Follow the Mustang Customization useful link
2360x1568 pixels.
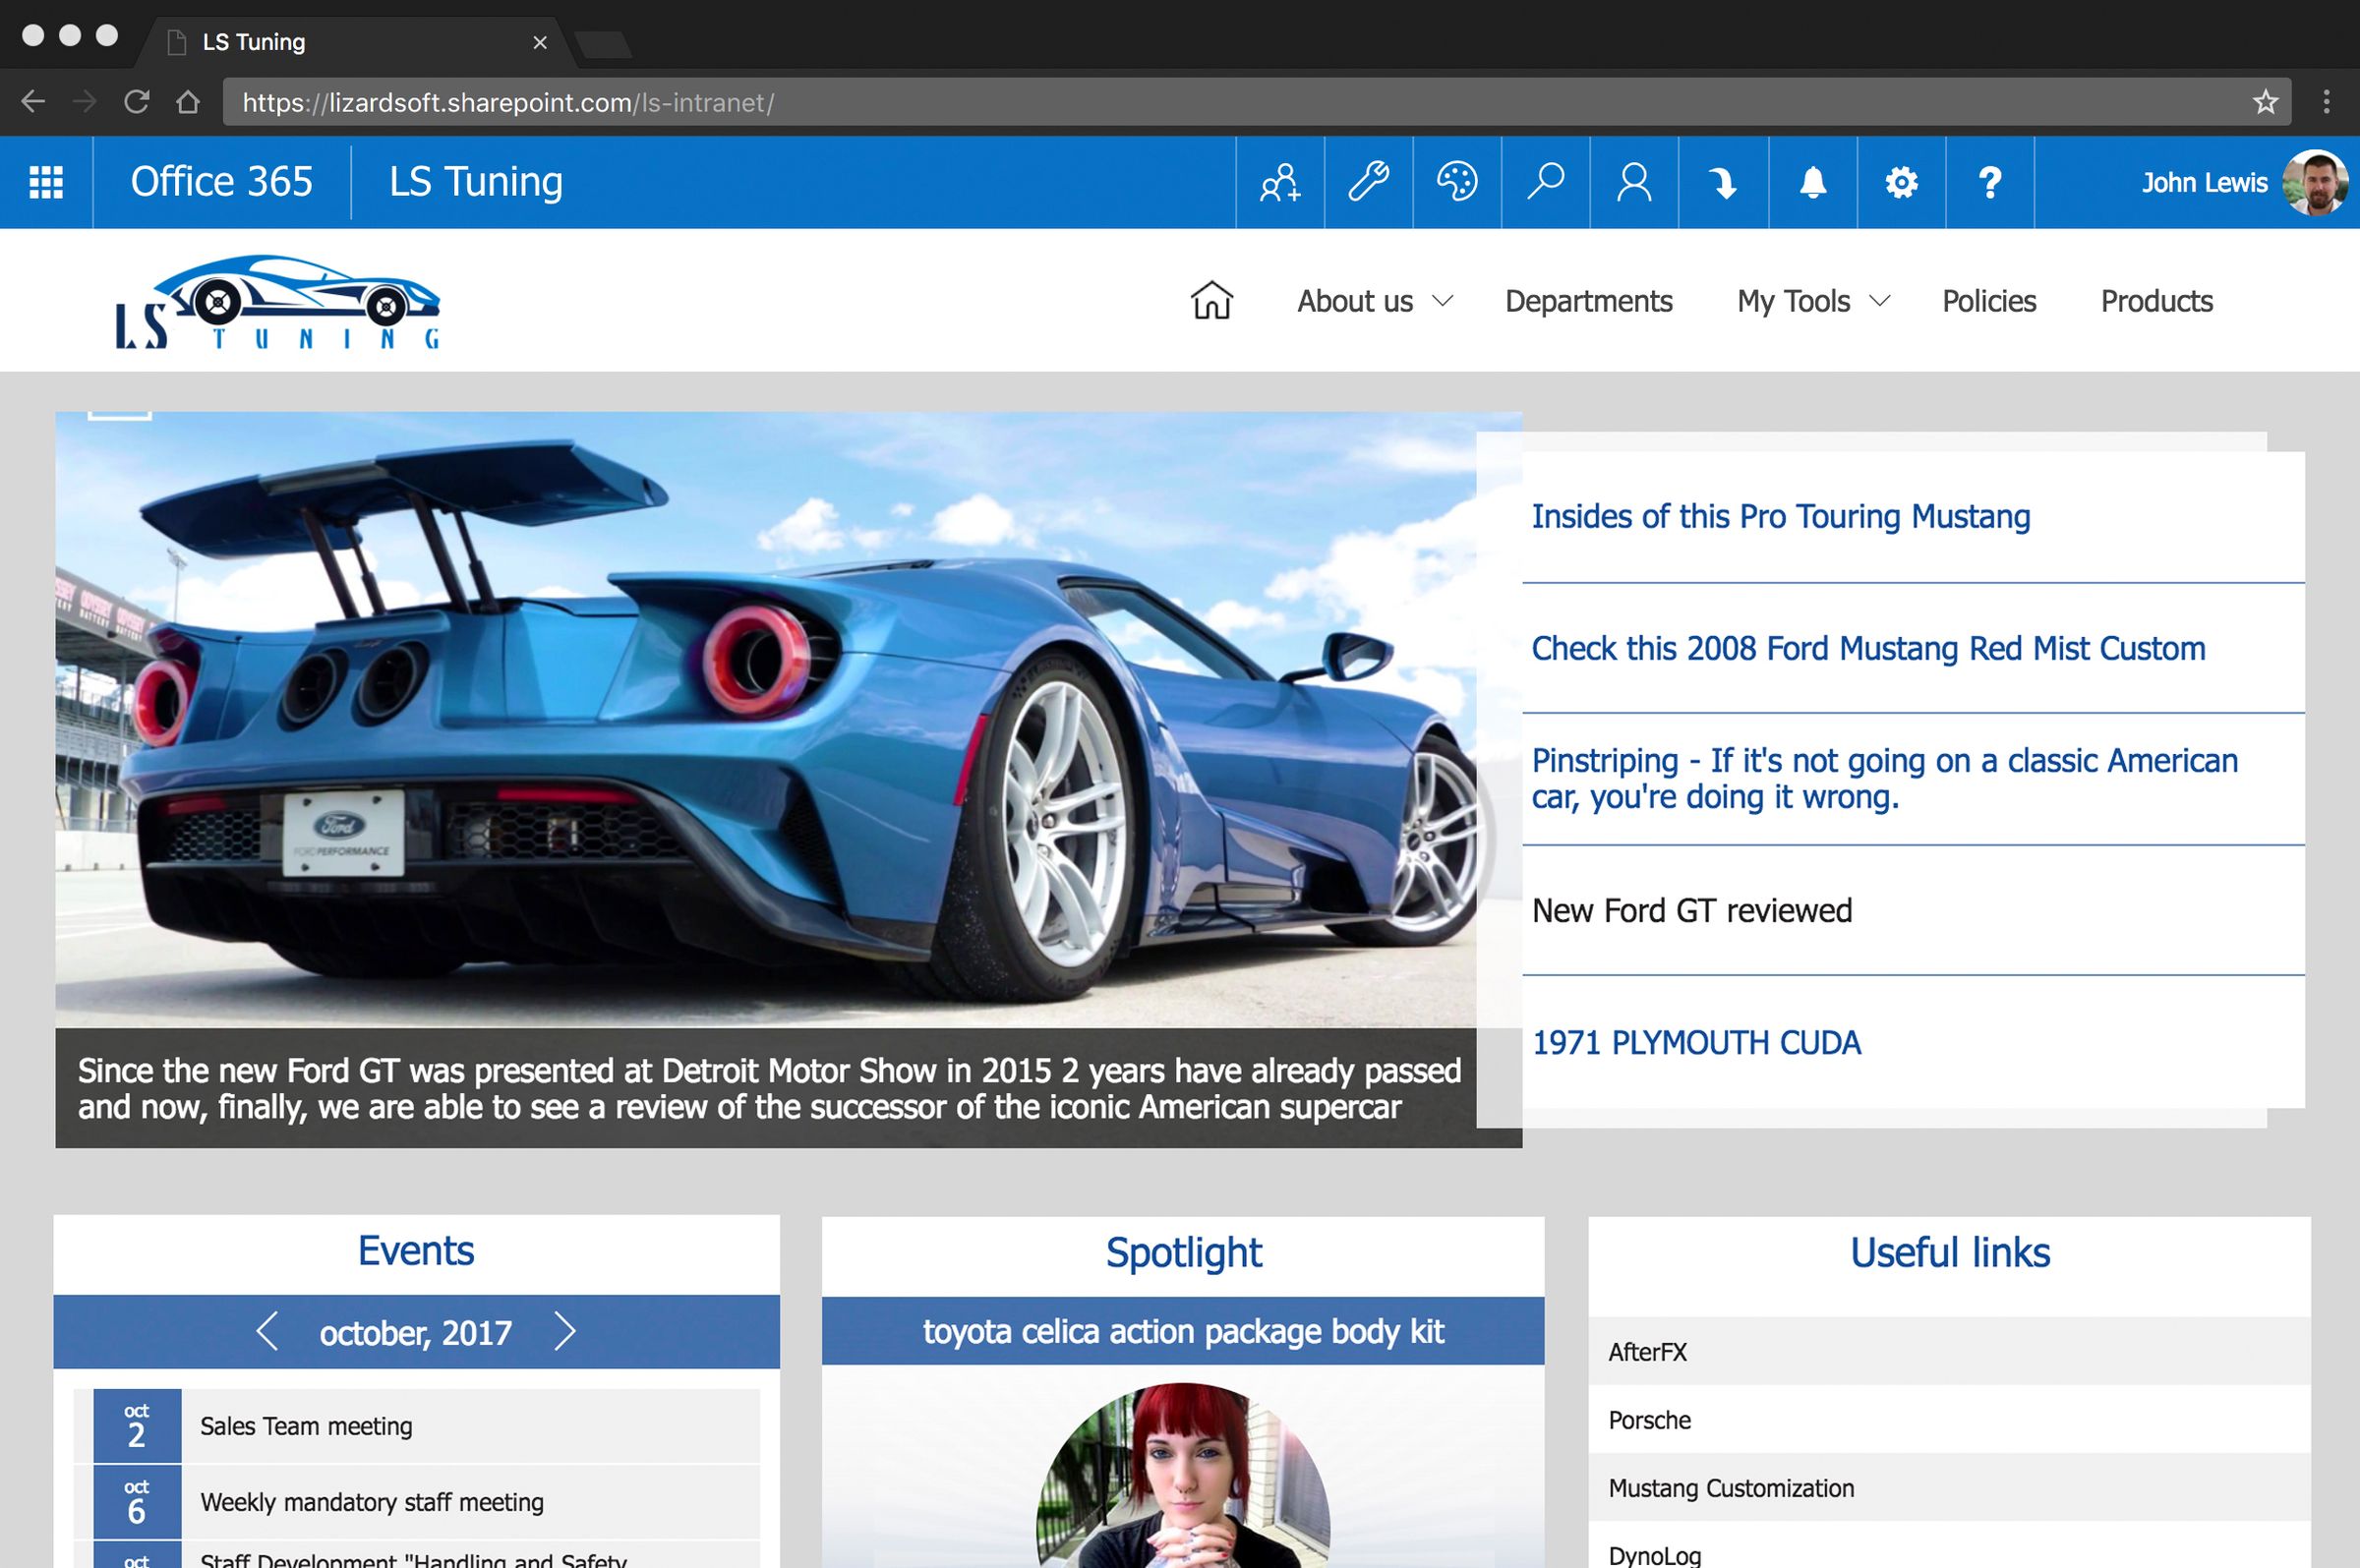tap(1730, 1488)
